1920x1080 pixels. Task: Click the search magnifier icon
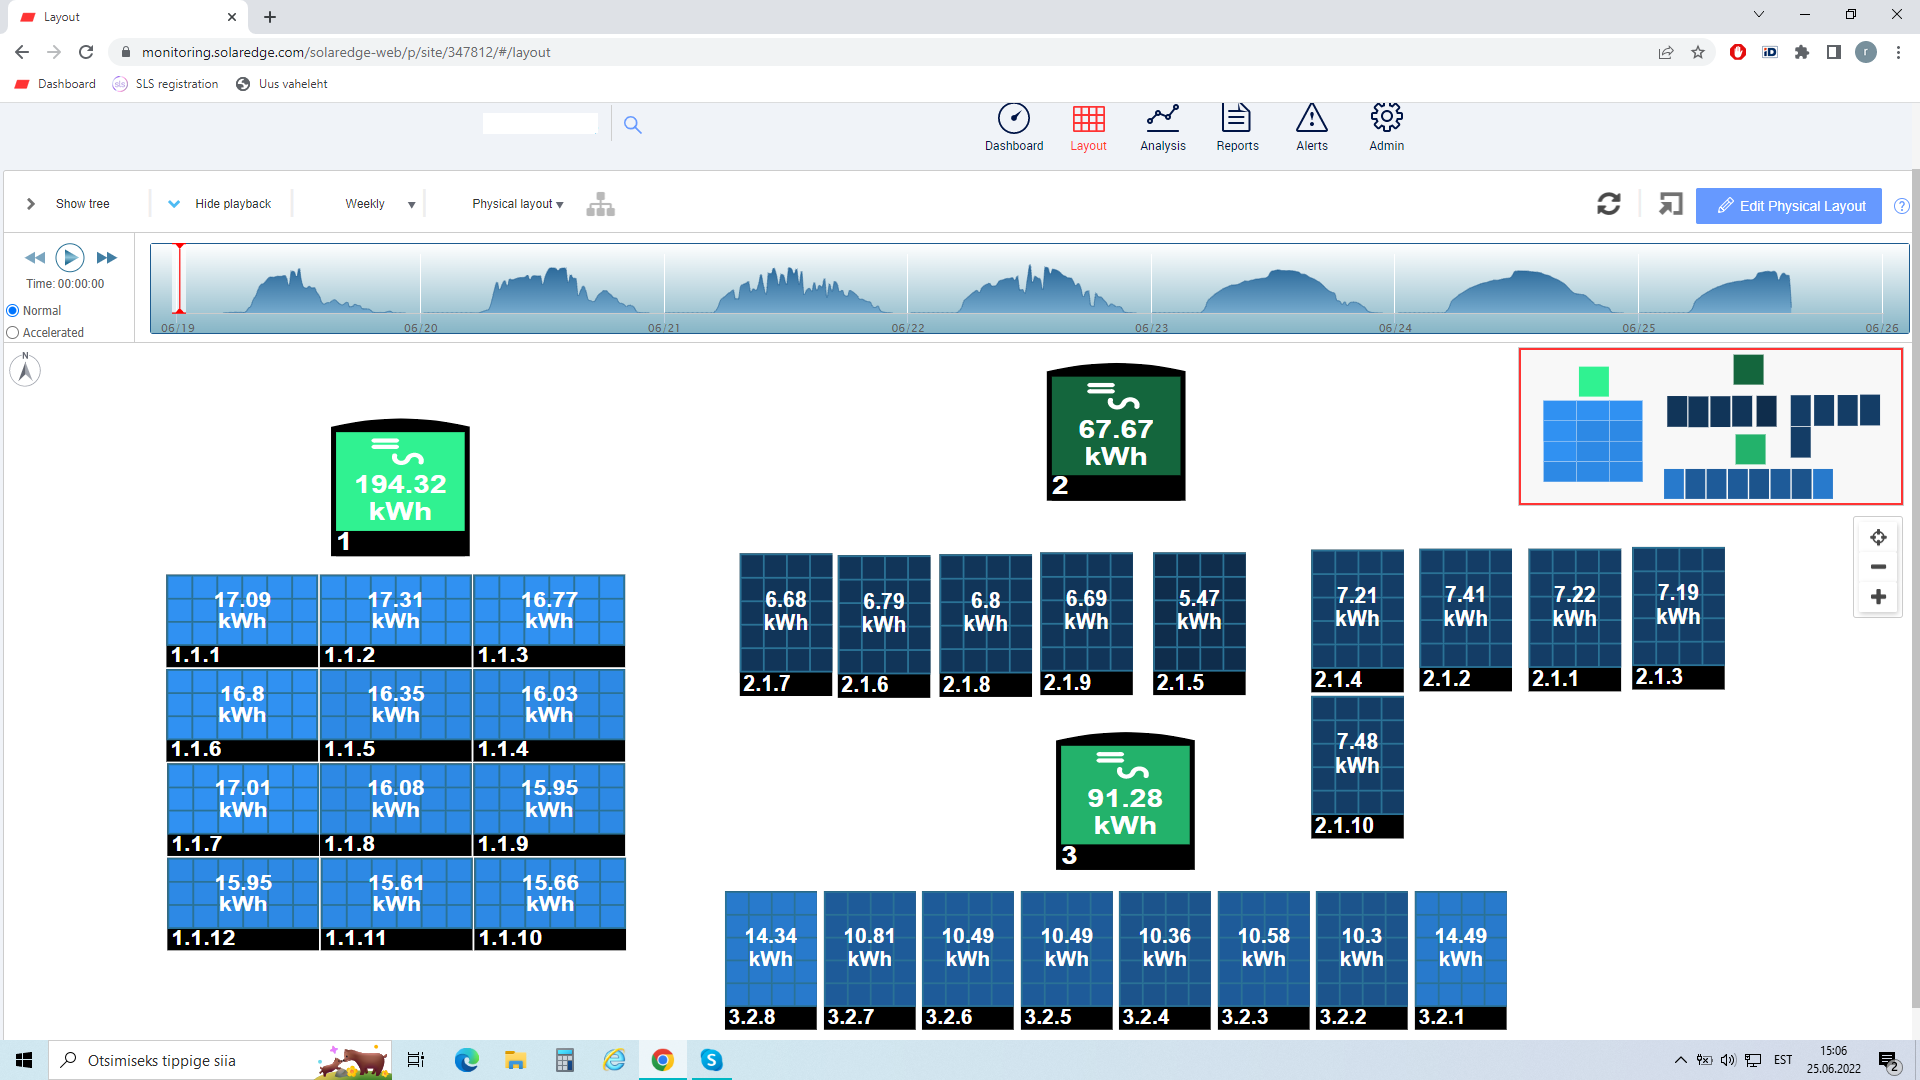click(632, 125)
